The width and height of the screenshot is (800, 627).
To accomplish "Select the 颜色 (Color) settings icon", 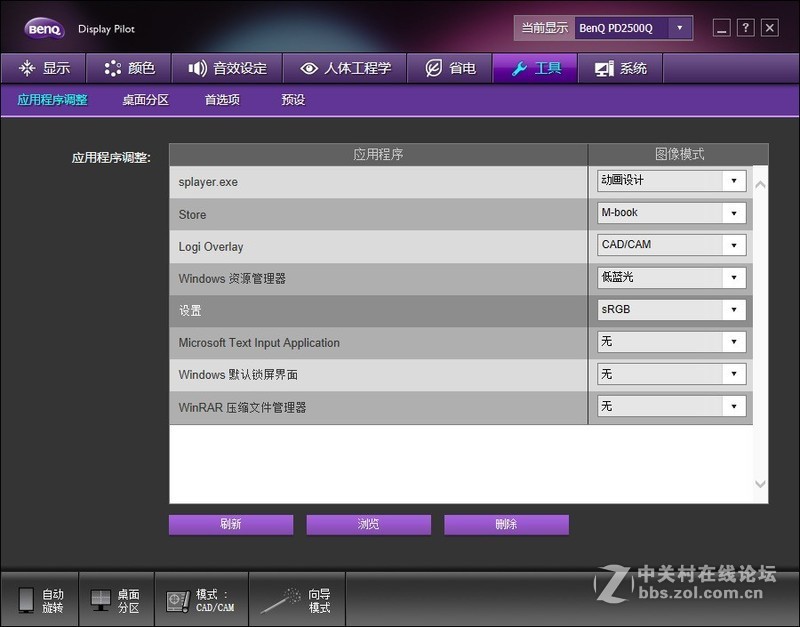I will click(112, 68).
